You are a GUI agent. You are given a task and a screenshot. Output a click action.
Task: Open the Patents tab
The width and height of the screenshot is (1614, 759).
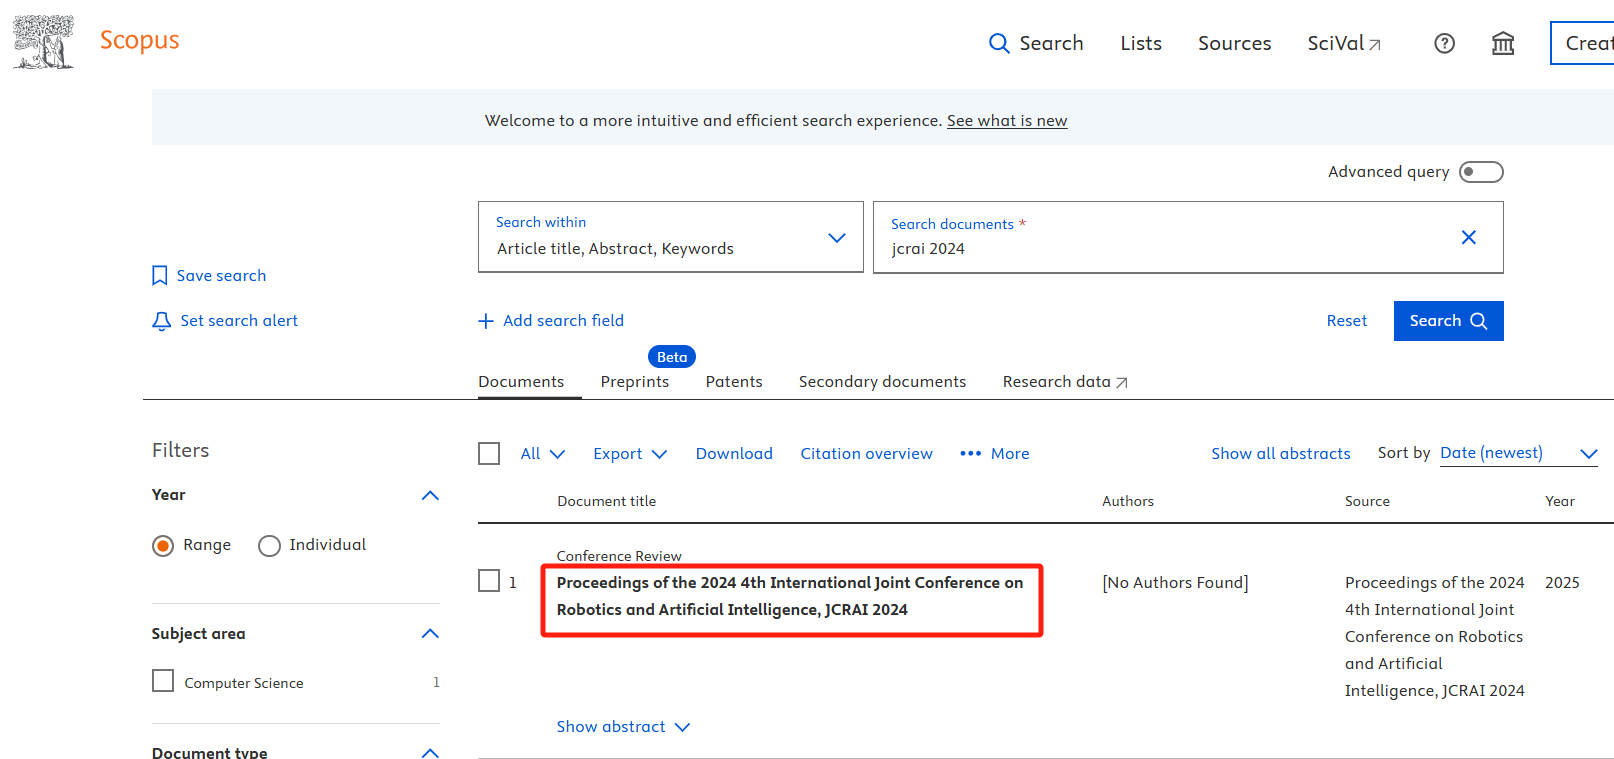[733, 382]
